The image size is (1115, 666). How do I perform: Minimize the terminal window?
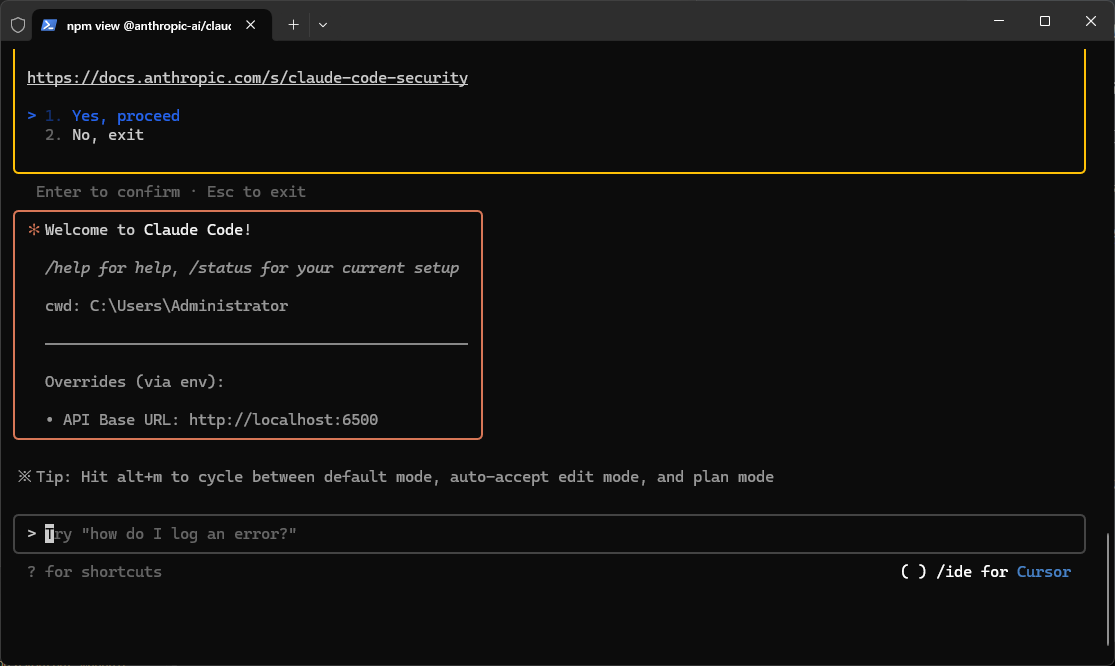click(999, 21)
